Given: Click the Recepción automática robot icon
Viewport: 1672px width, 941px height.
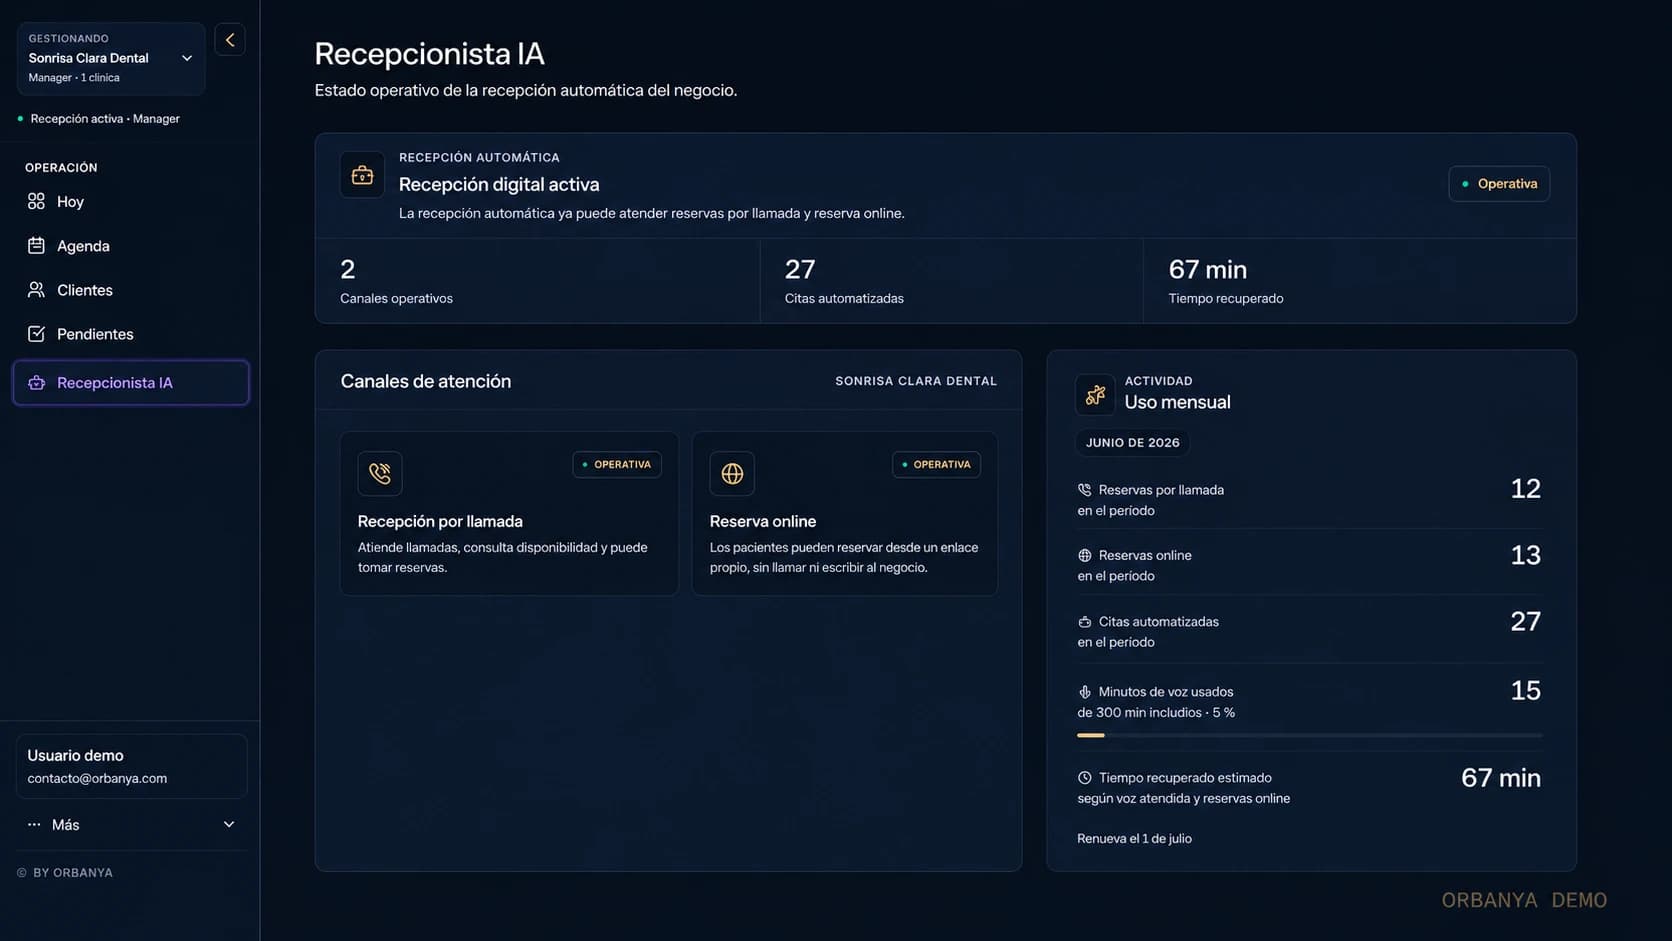Looking at the screenshot, I should (362, 176).
